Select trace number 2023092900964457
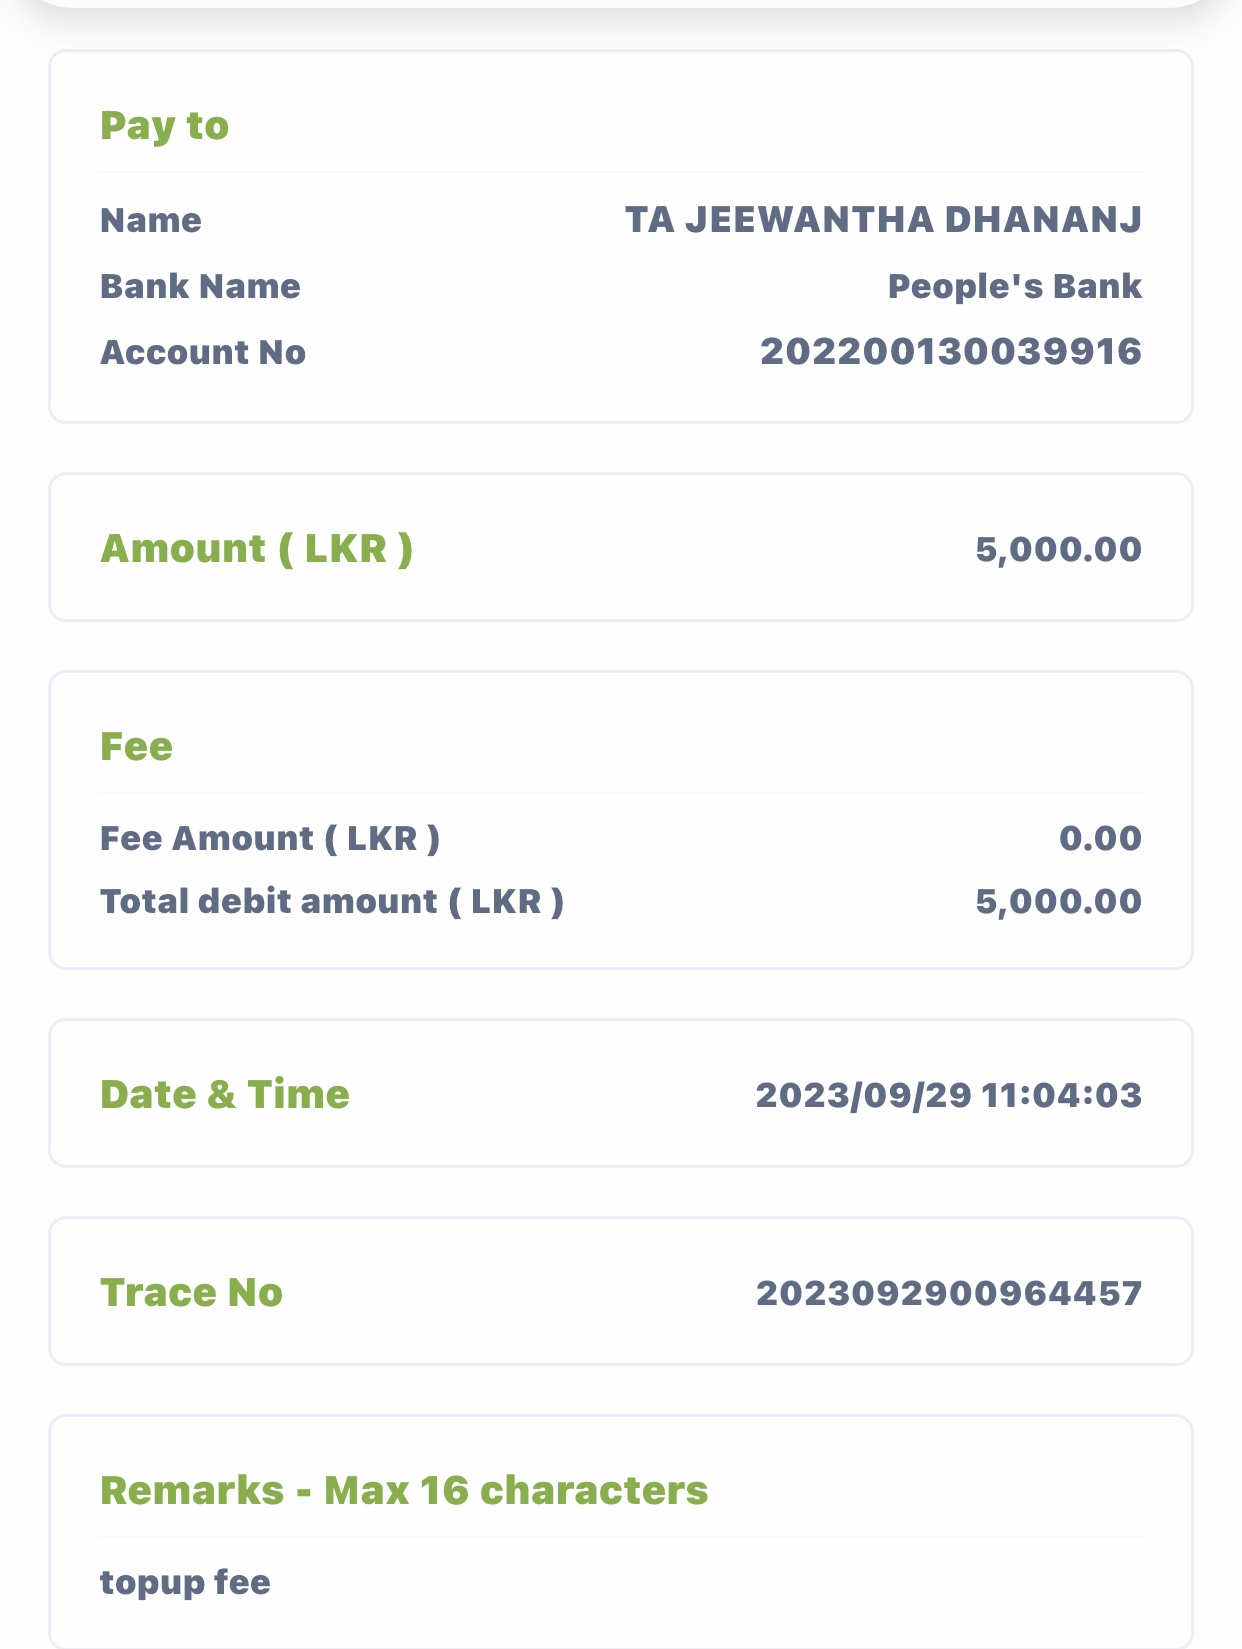 tap(948, 1293)
